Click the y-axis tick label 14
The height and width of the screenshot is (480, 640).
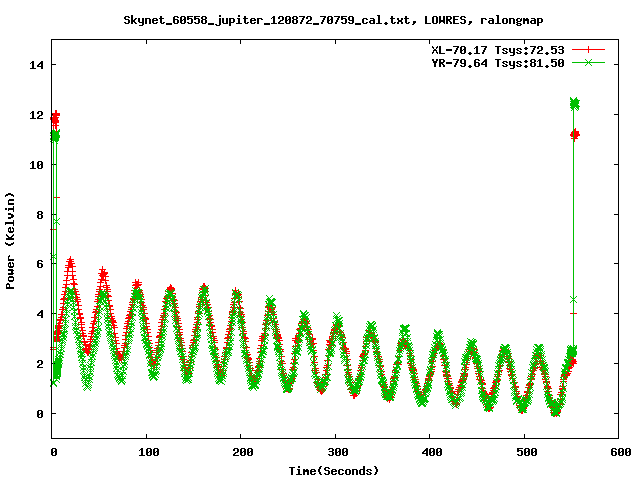coord(36,65)
